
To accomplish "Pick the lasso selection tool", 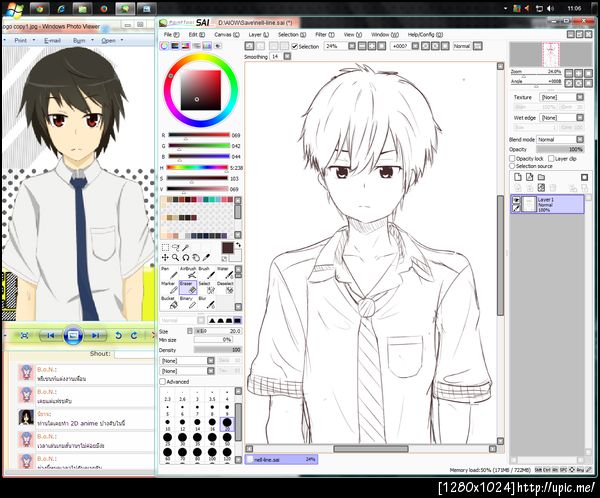I will 176,247.
